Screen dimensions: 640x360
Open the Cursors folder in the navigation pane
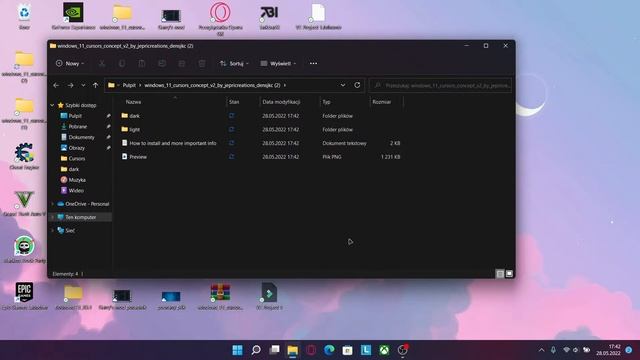click(x=73, y=158)
